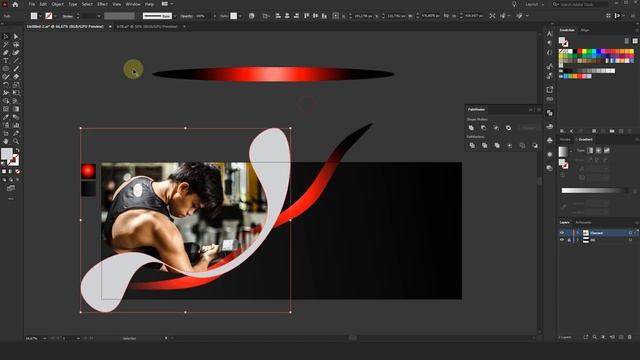Select the Zoom tool
This screenshot has width=640, height=360.
click(16, 141)
